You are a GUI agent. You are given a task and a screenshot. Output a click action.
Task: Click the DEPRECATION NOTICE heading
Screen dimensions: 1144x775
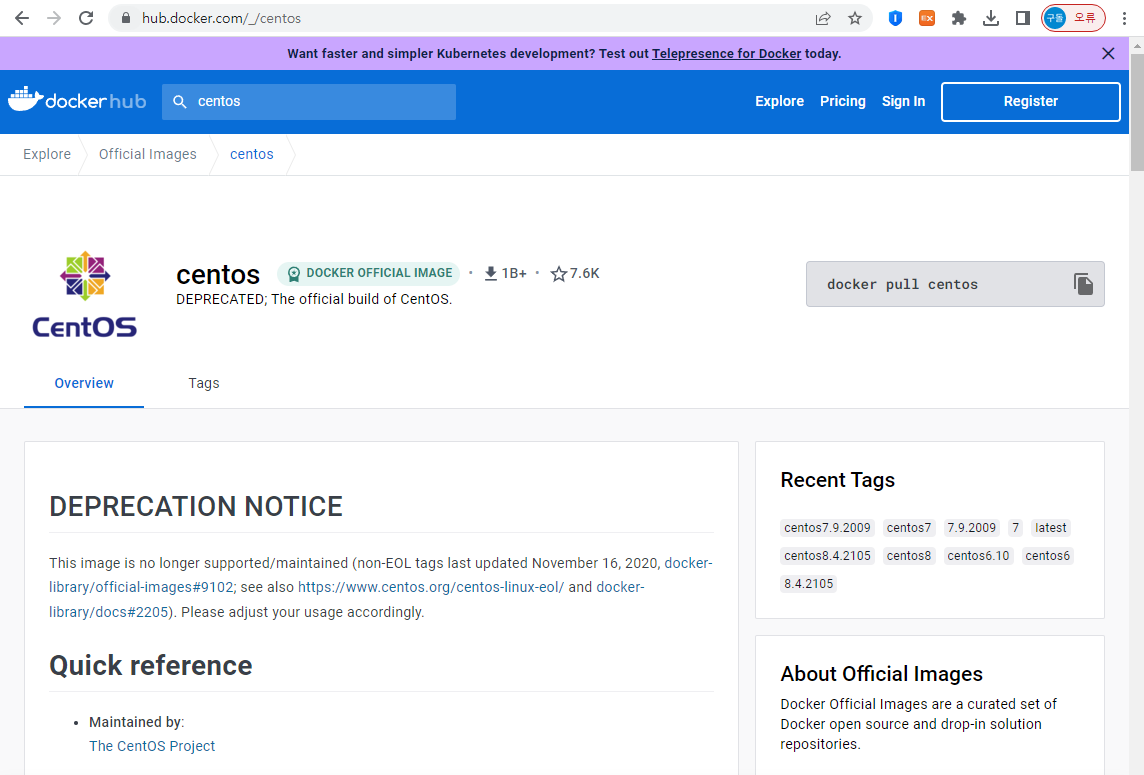pos(196,506)
